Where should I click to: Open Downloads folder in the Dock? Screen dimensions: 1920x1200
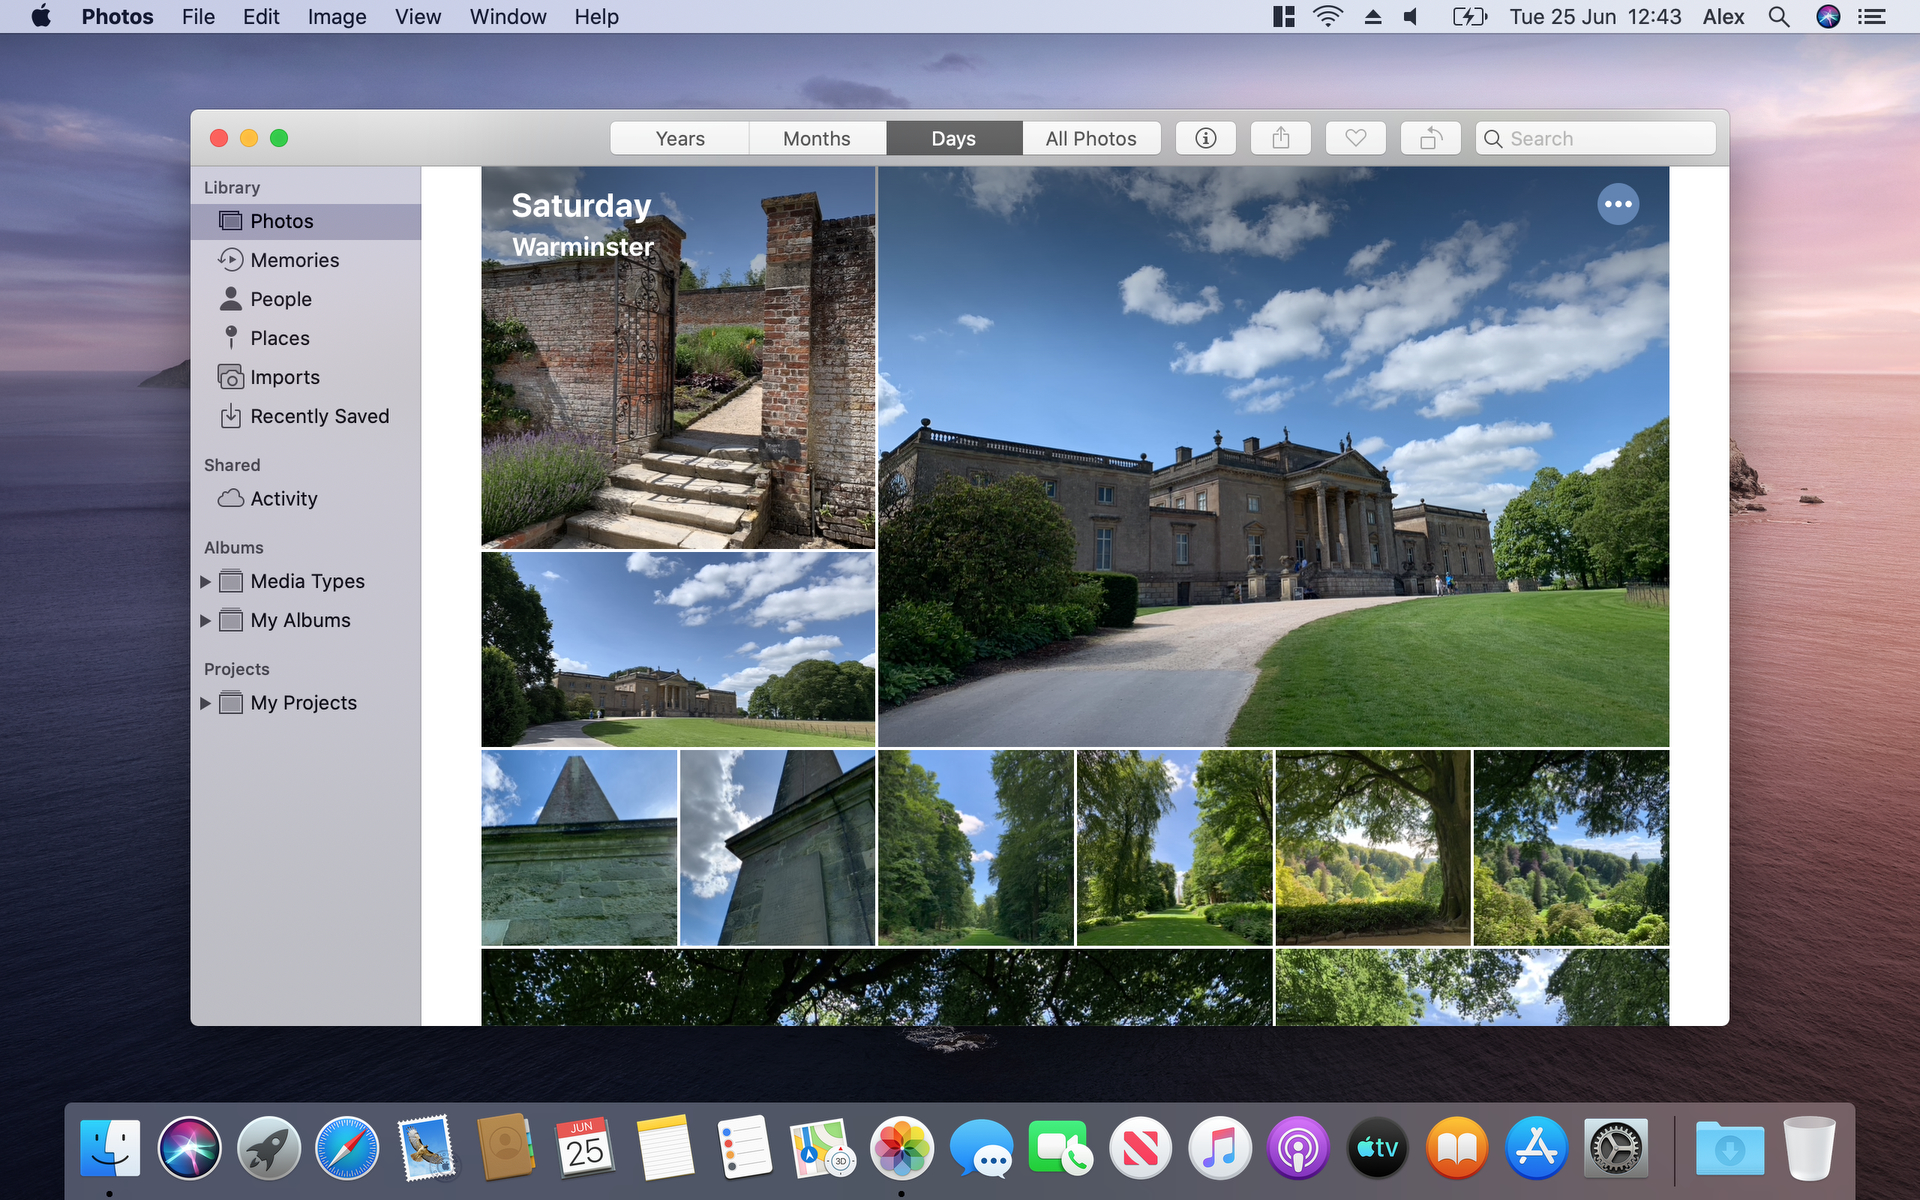(1730, 1148)
